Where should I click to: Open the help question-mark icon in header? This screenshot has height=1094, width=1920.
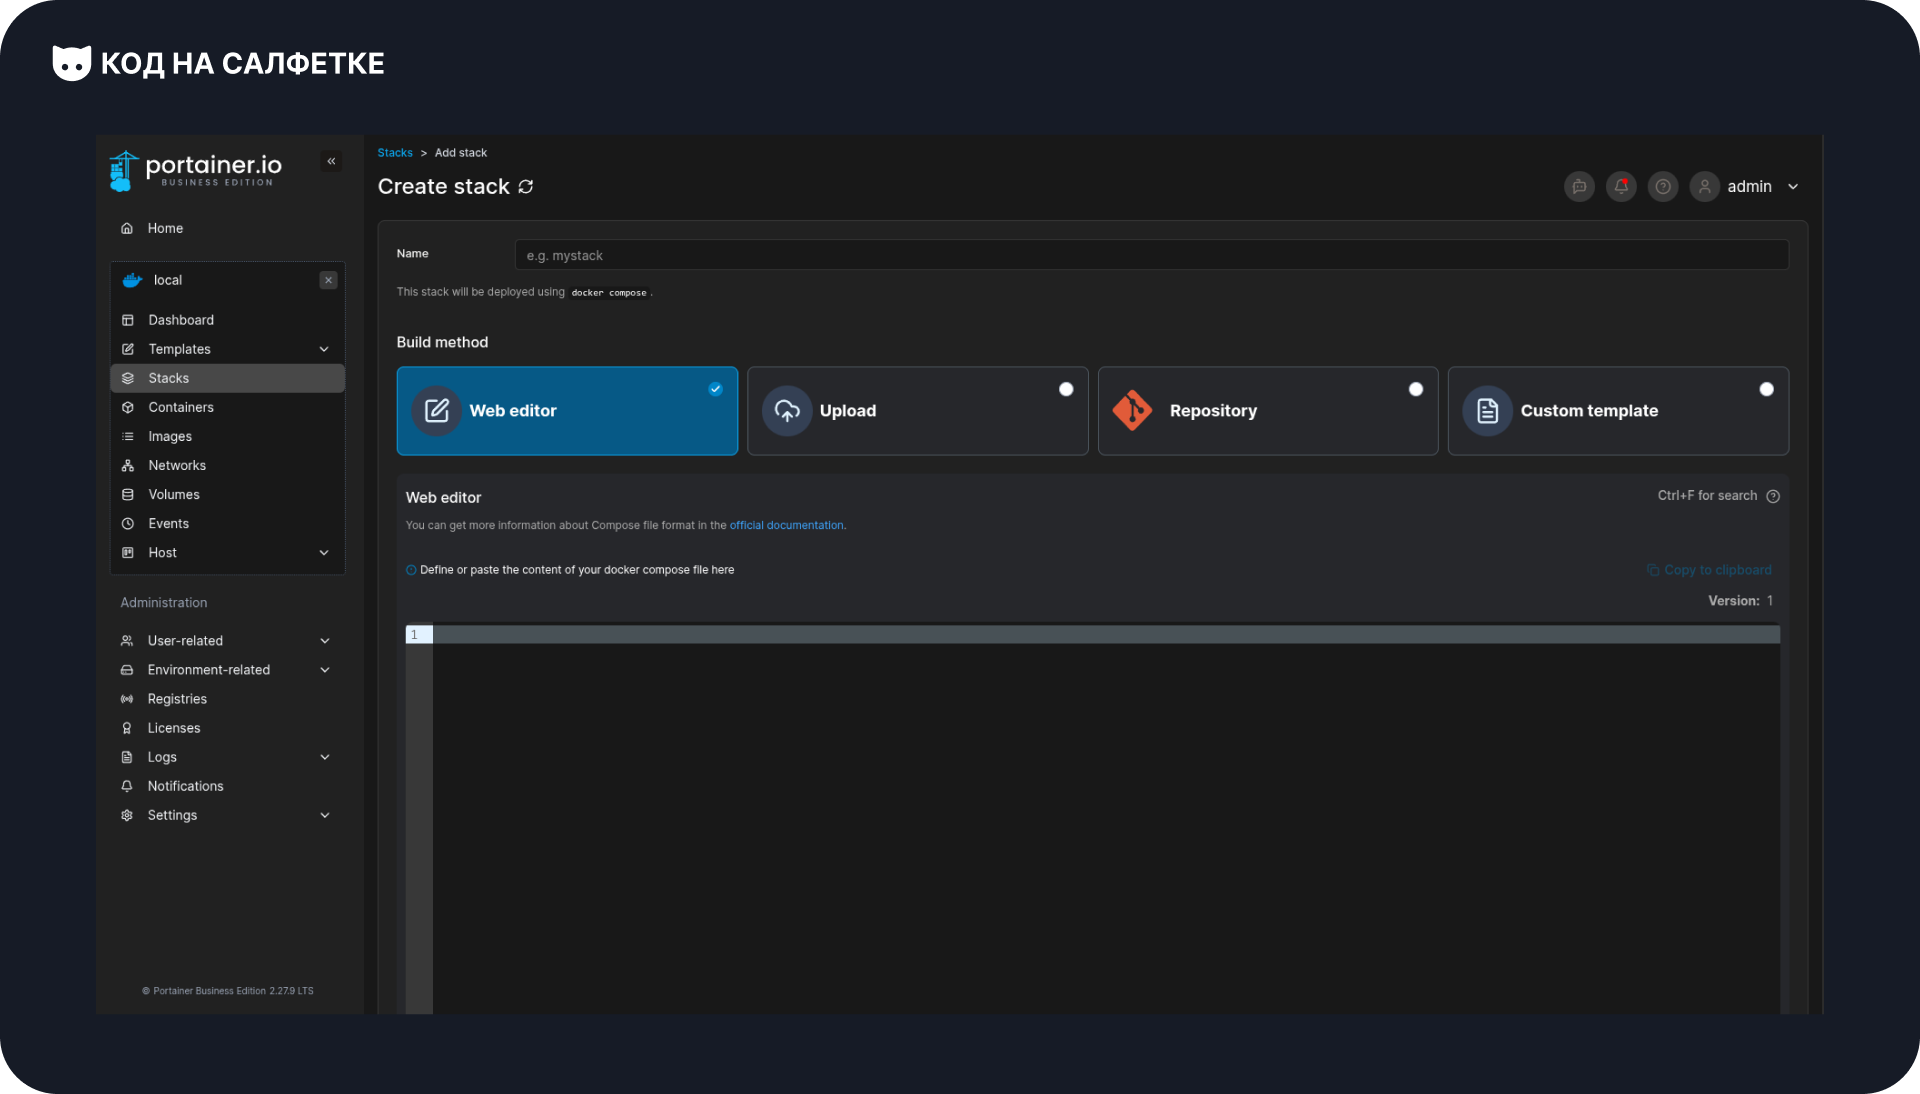(x=1663, y=187)
